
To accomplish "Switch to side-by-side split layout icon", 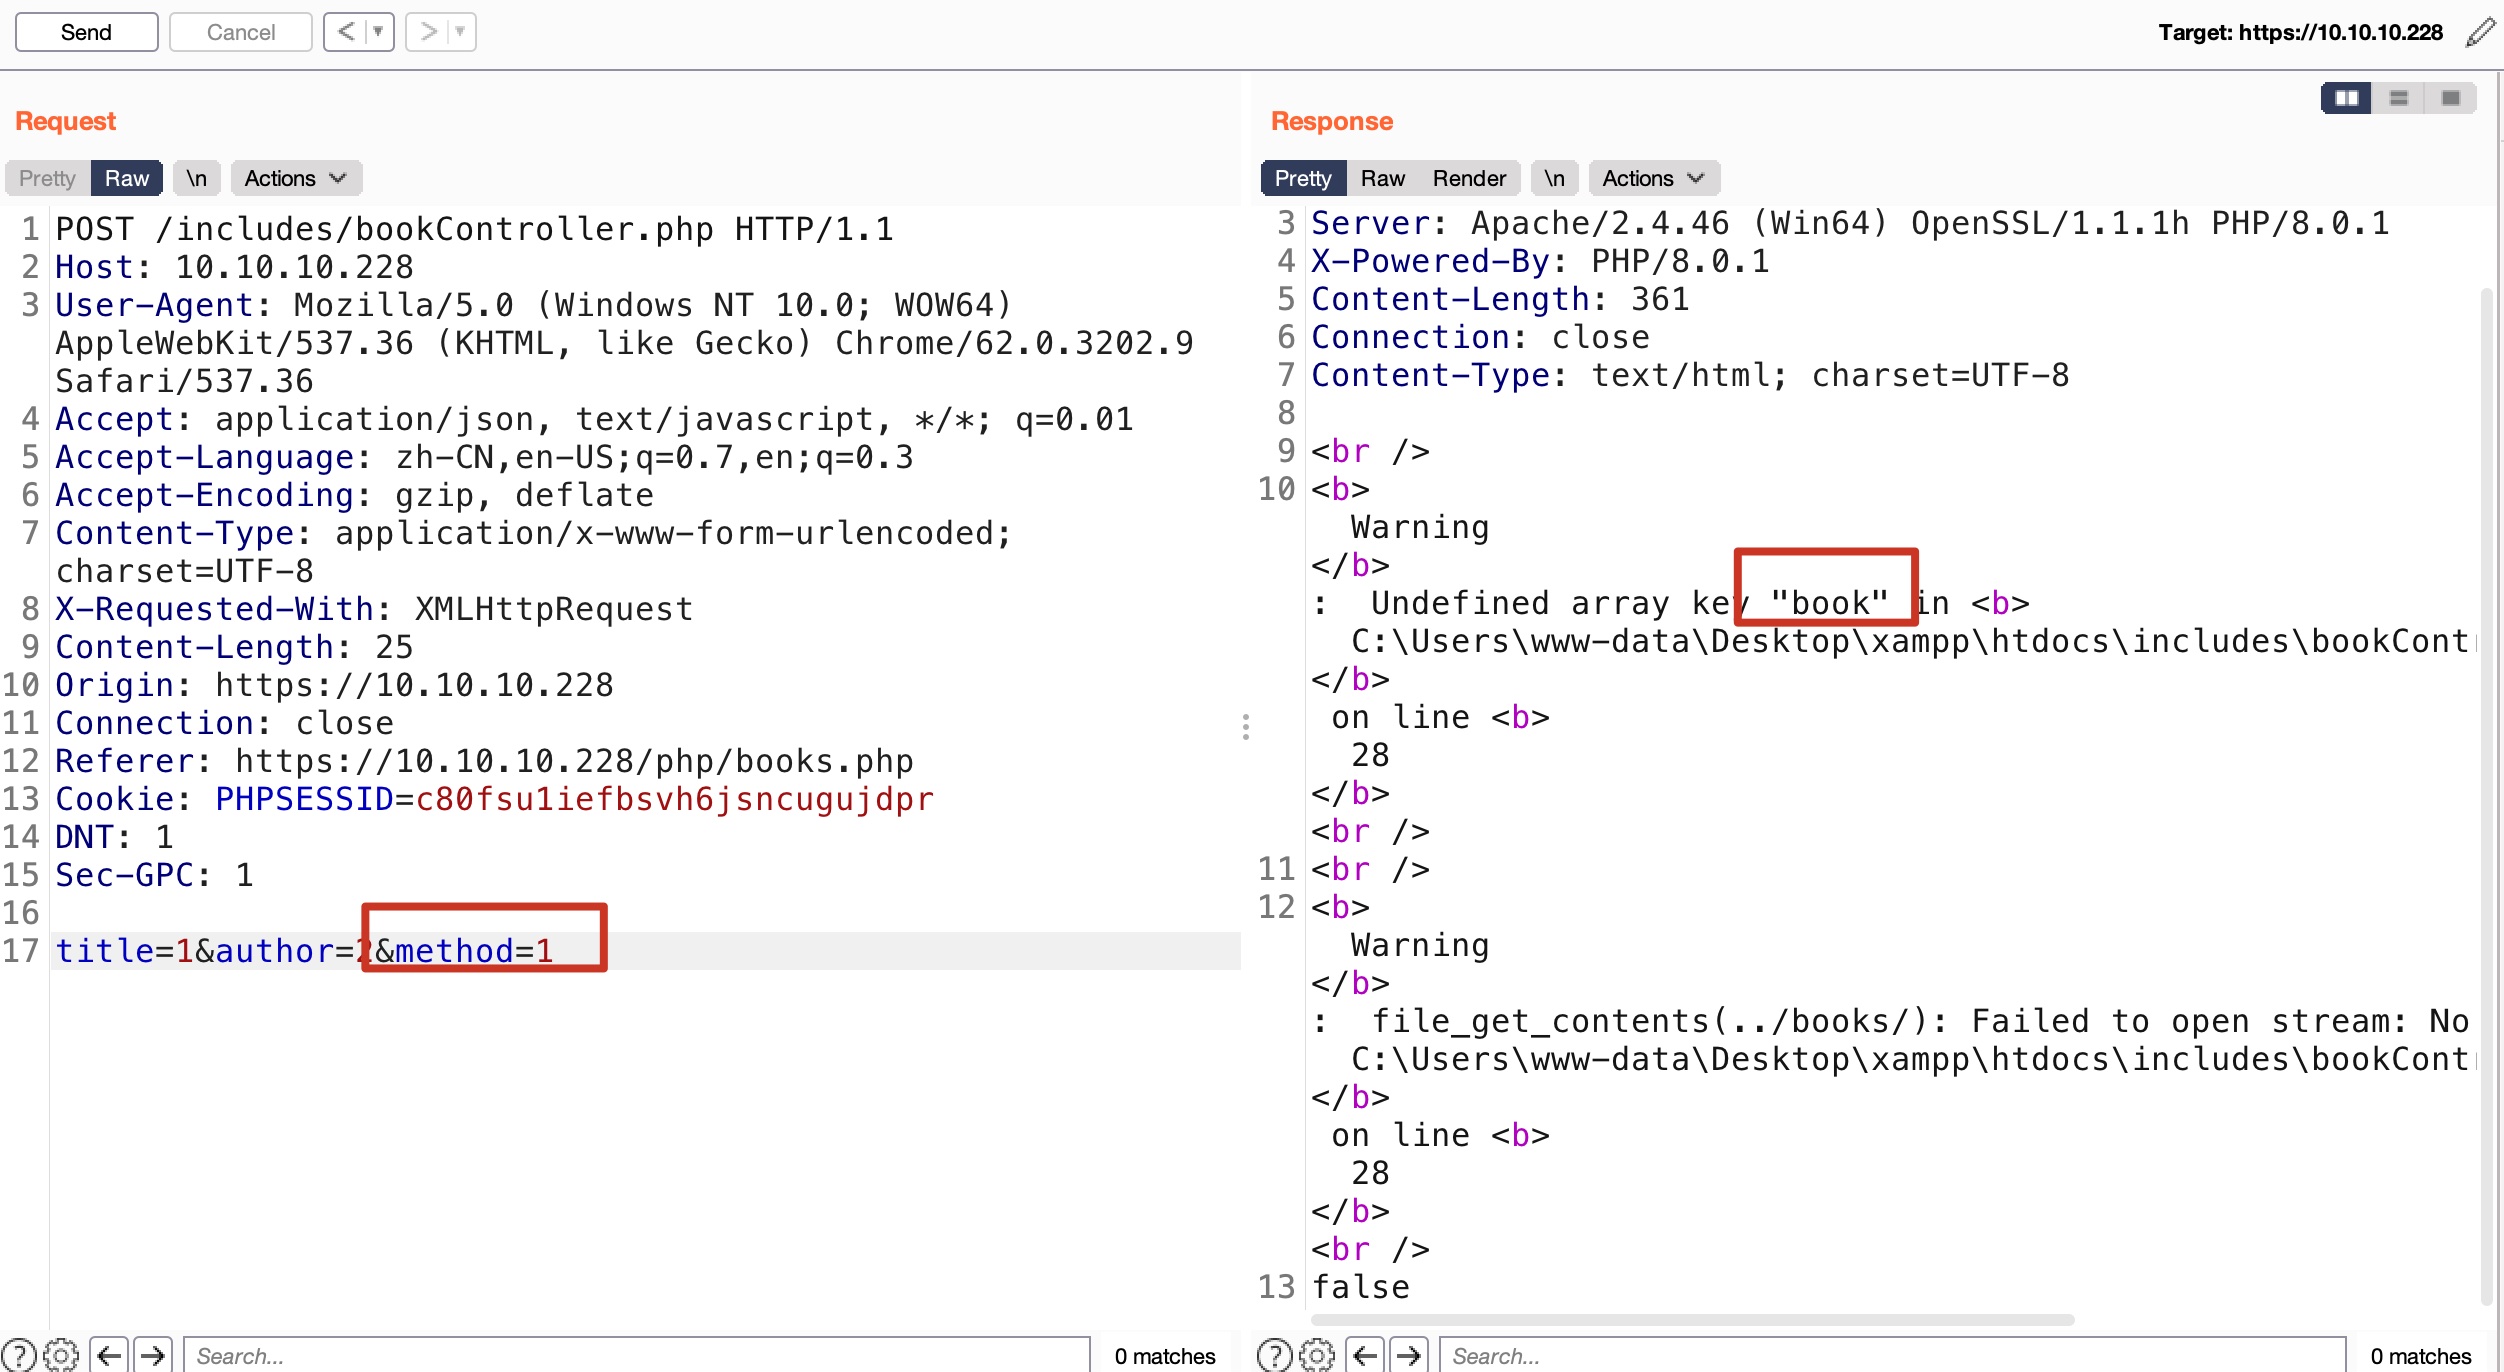I will [x=2346, y=98].
